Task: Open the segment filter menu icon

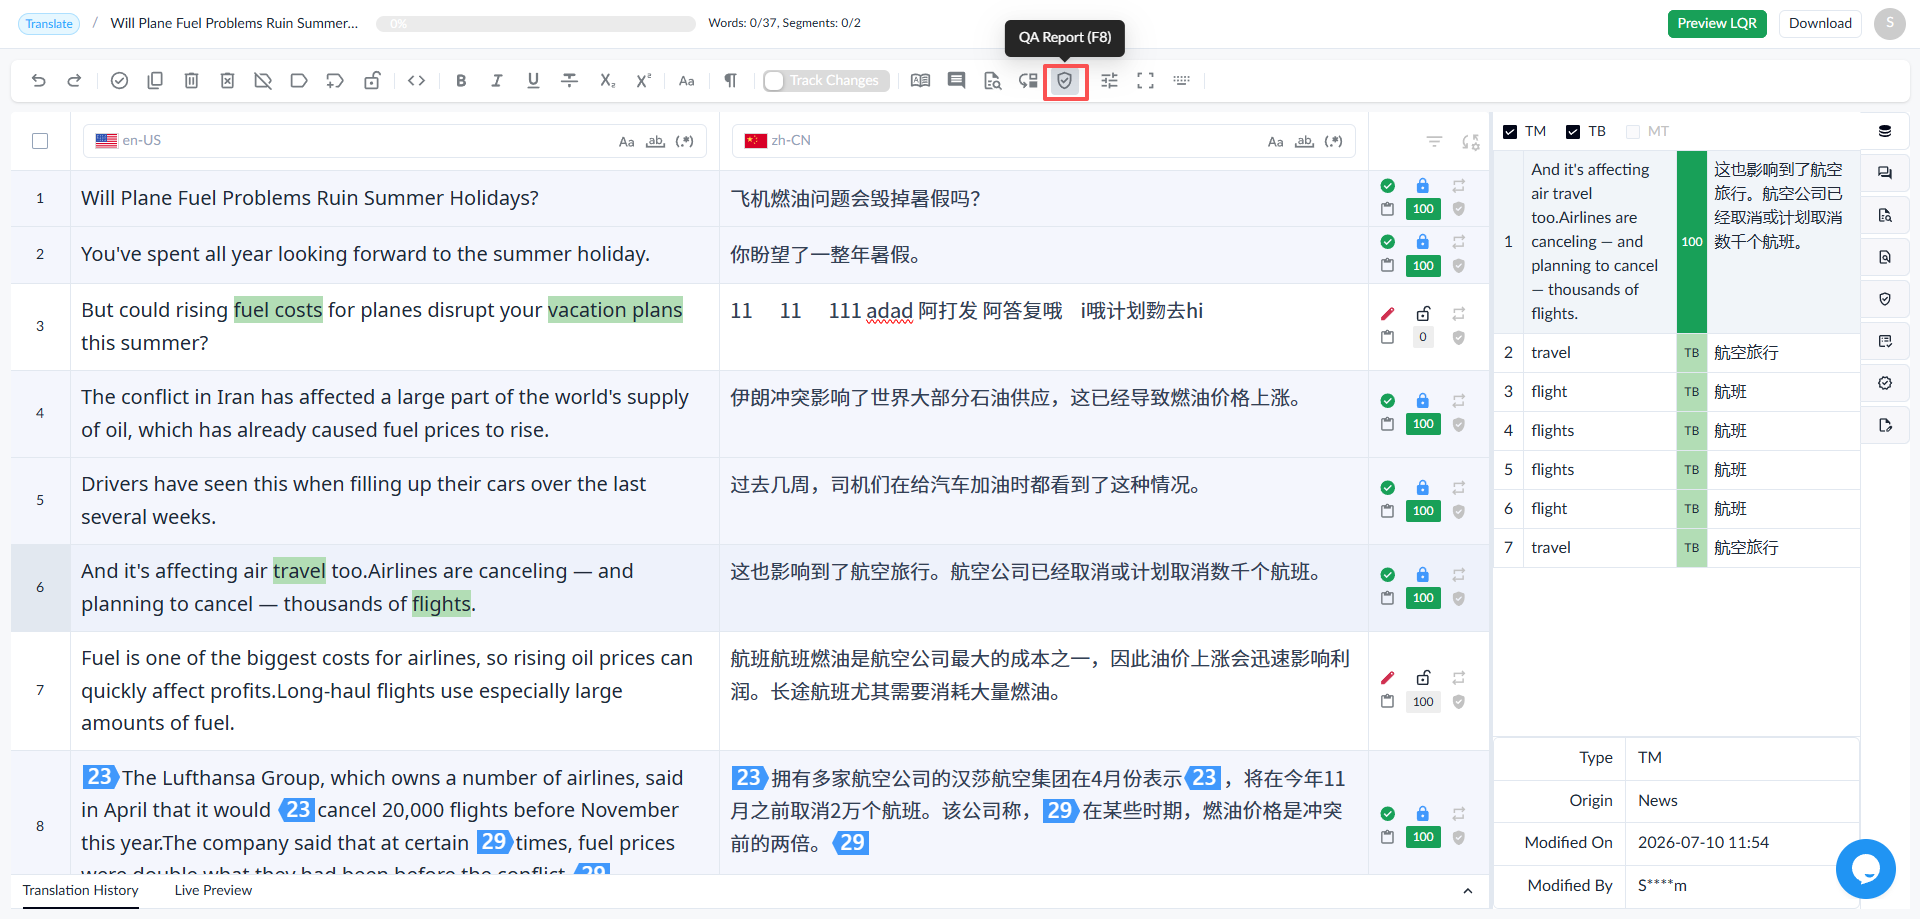Action: [1434, 142]
